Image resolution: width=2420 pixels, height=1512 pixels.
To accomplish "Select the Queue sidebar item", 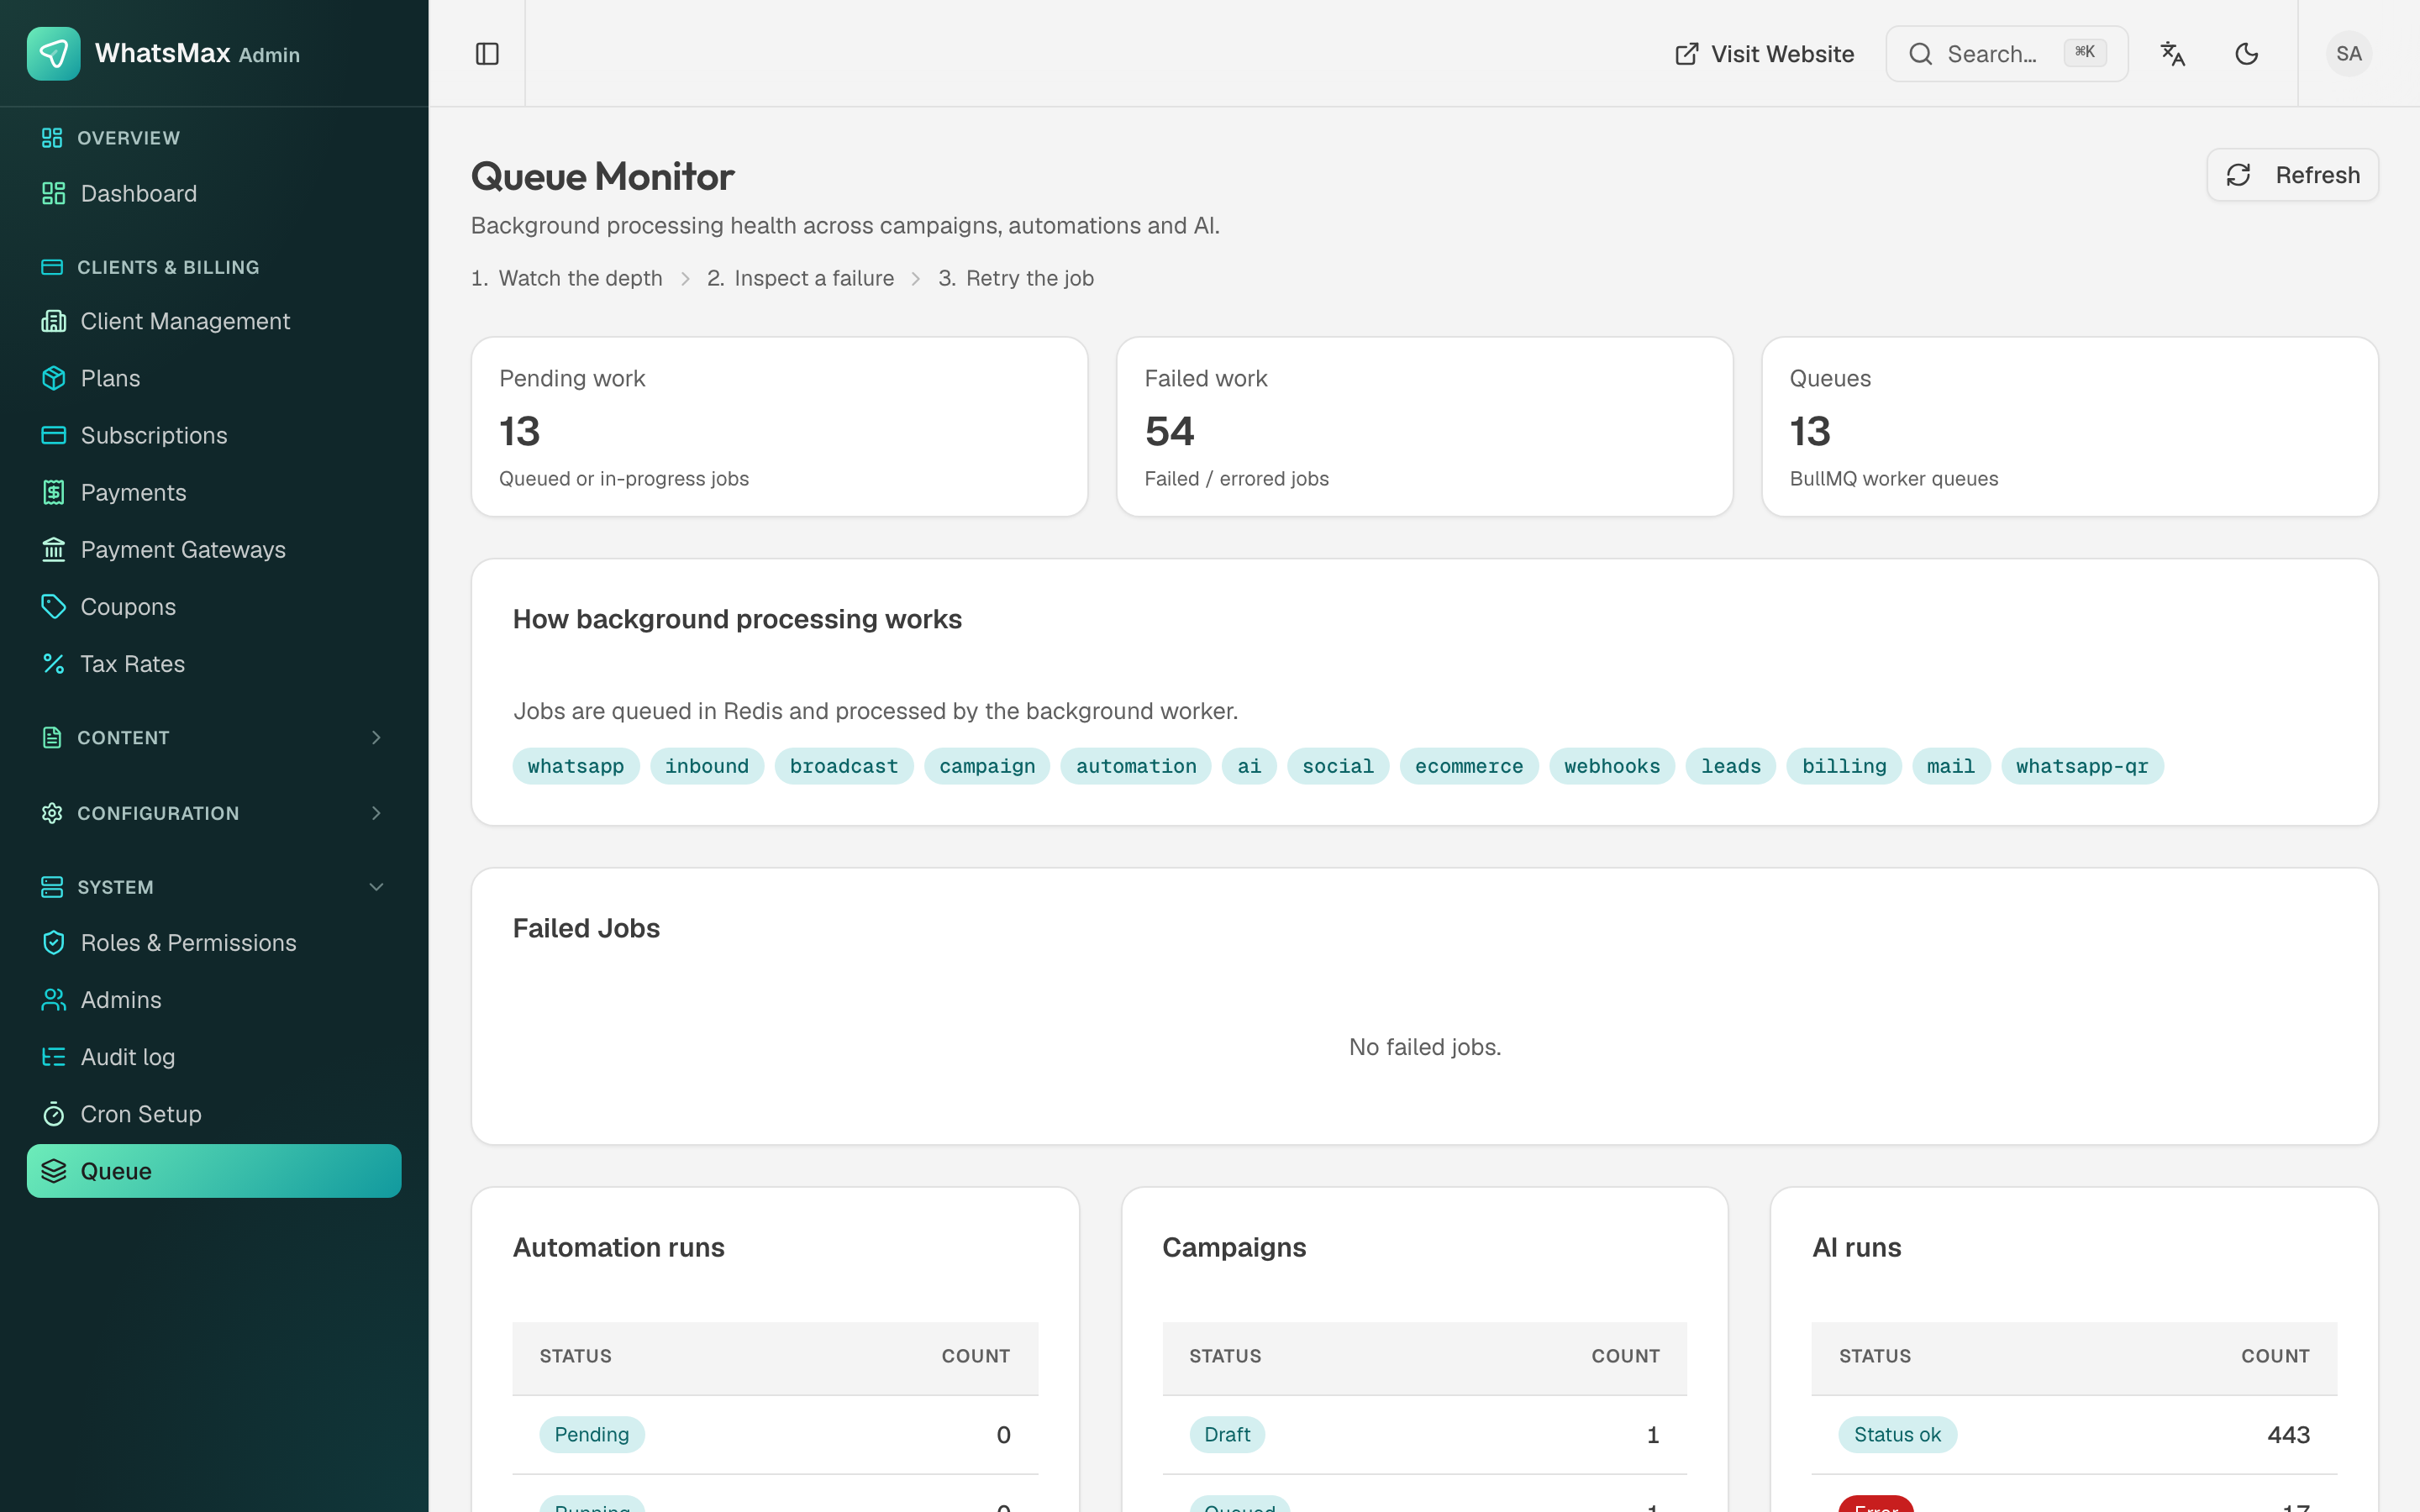I will 214,1171.
